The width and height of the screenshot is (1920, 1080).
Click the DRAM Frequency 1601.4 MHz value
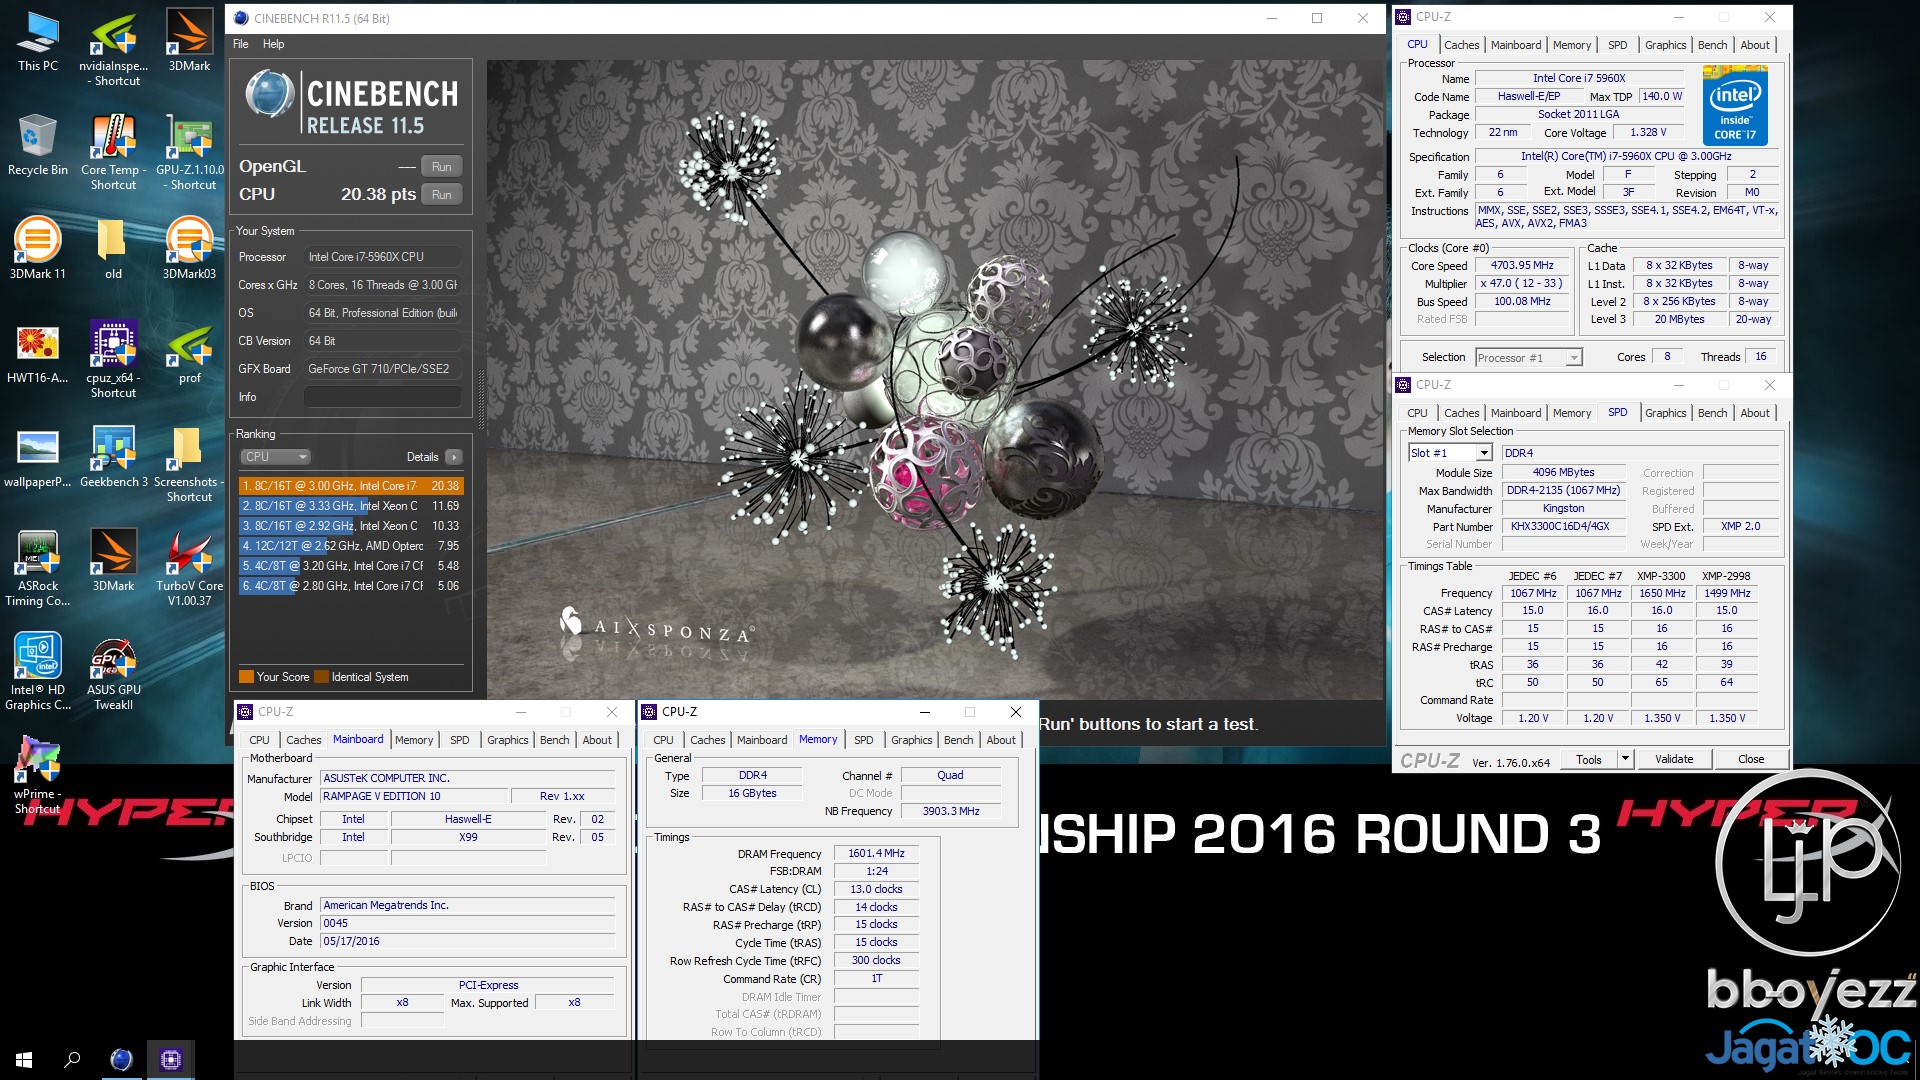pos(876,853)
